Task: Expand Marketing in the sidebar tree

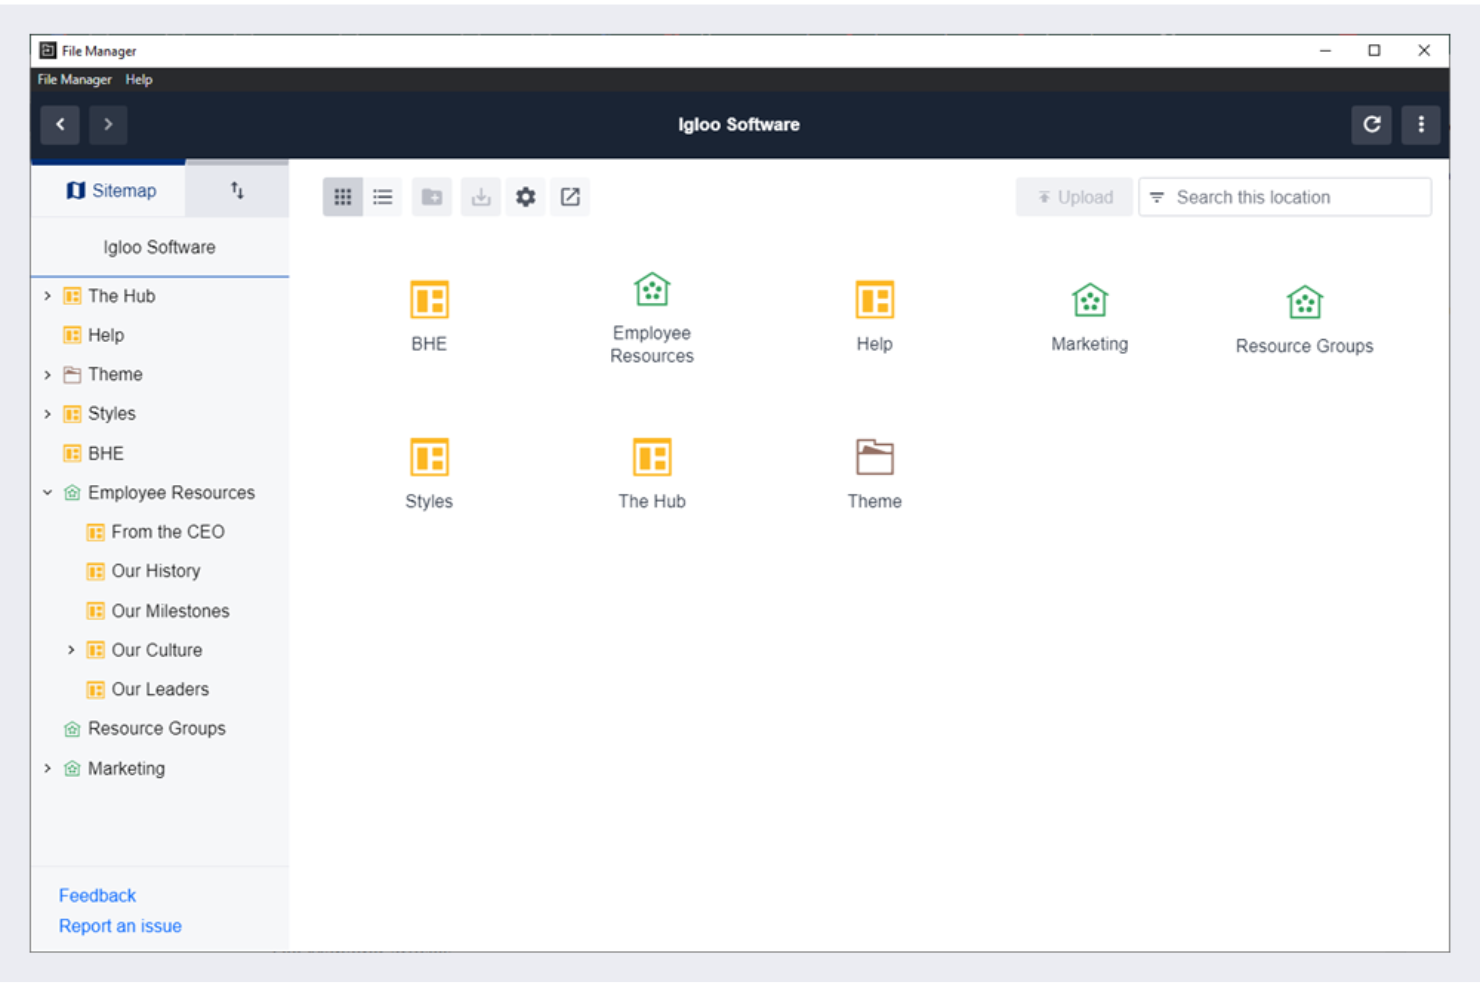Action: pos(47,768)
